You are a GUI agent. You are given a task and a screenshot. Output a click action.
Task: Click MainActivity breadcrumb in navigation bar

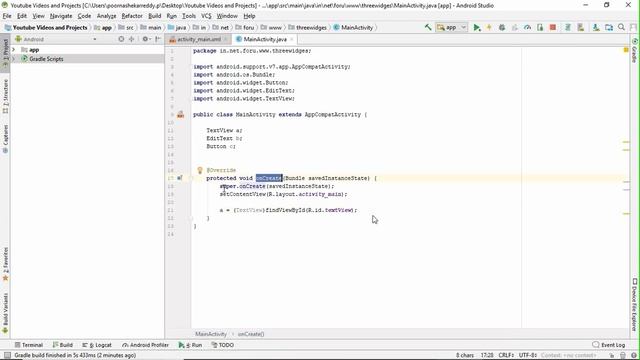(x=353, y=27)
